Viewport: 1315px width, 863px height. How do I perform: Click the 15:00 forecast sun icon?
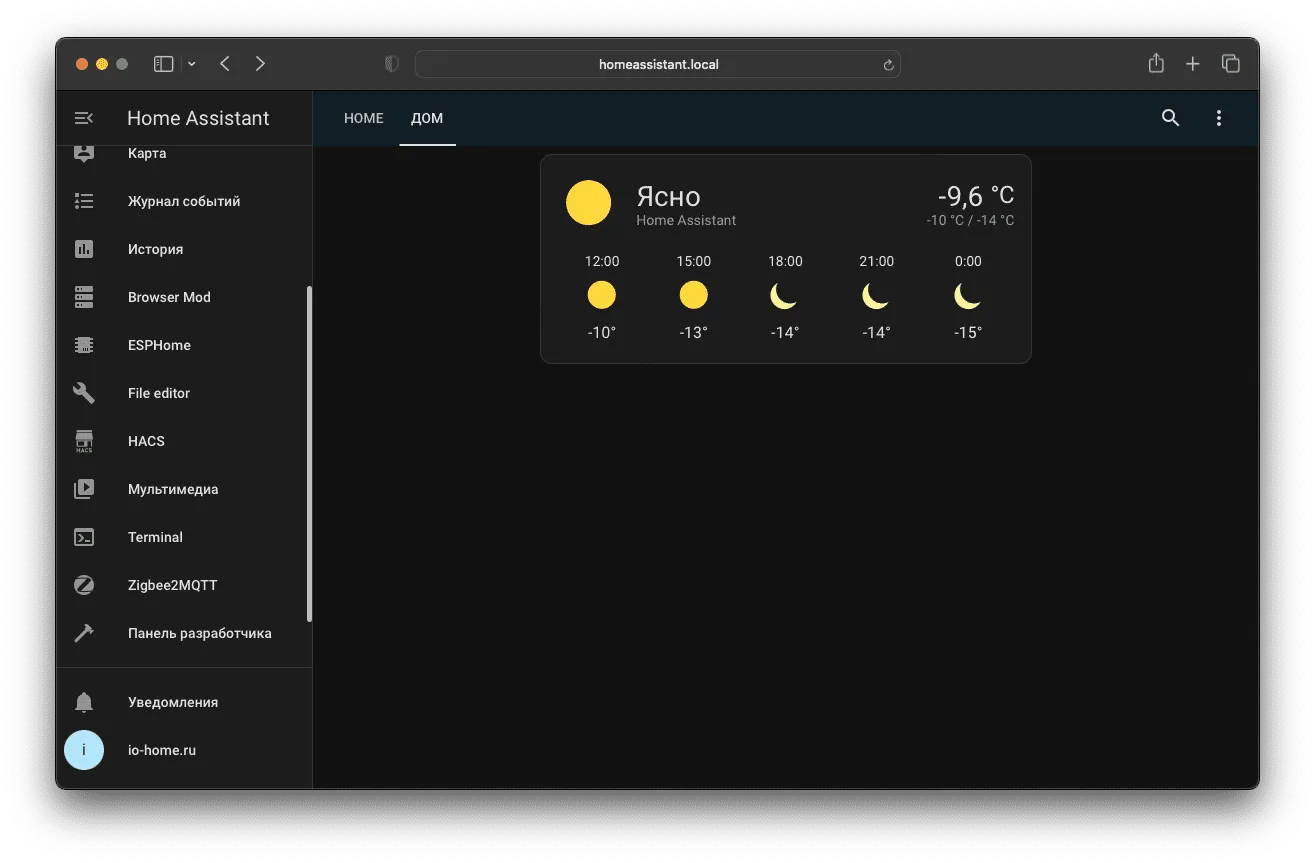click(x=693, y=295)
